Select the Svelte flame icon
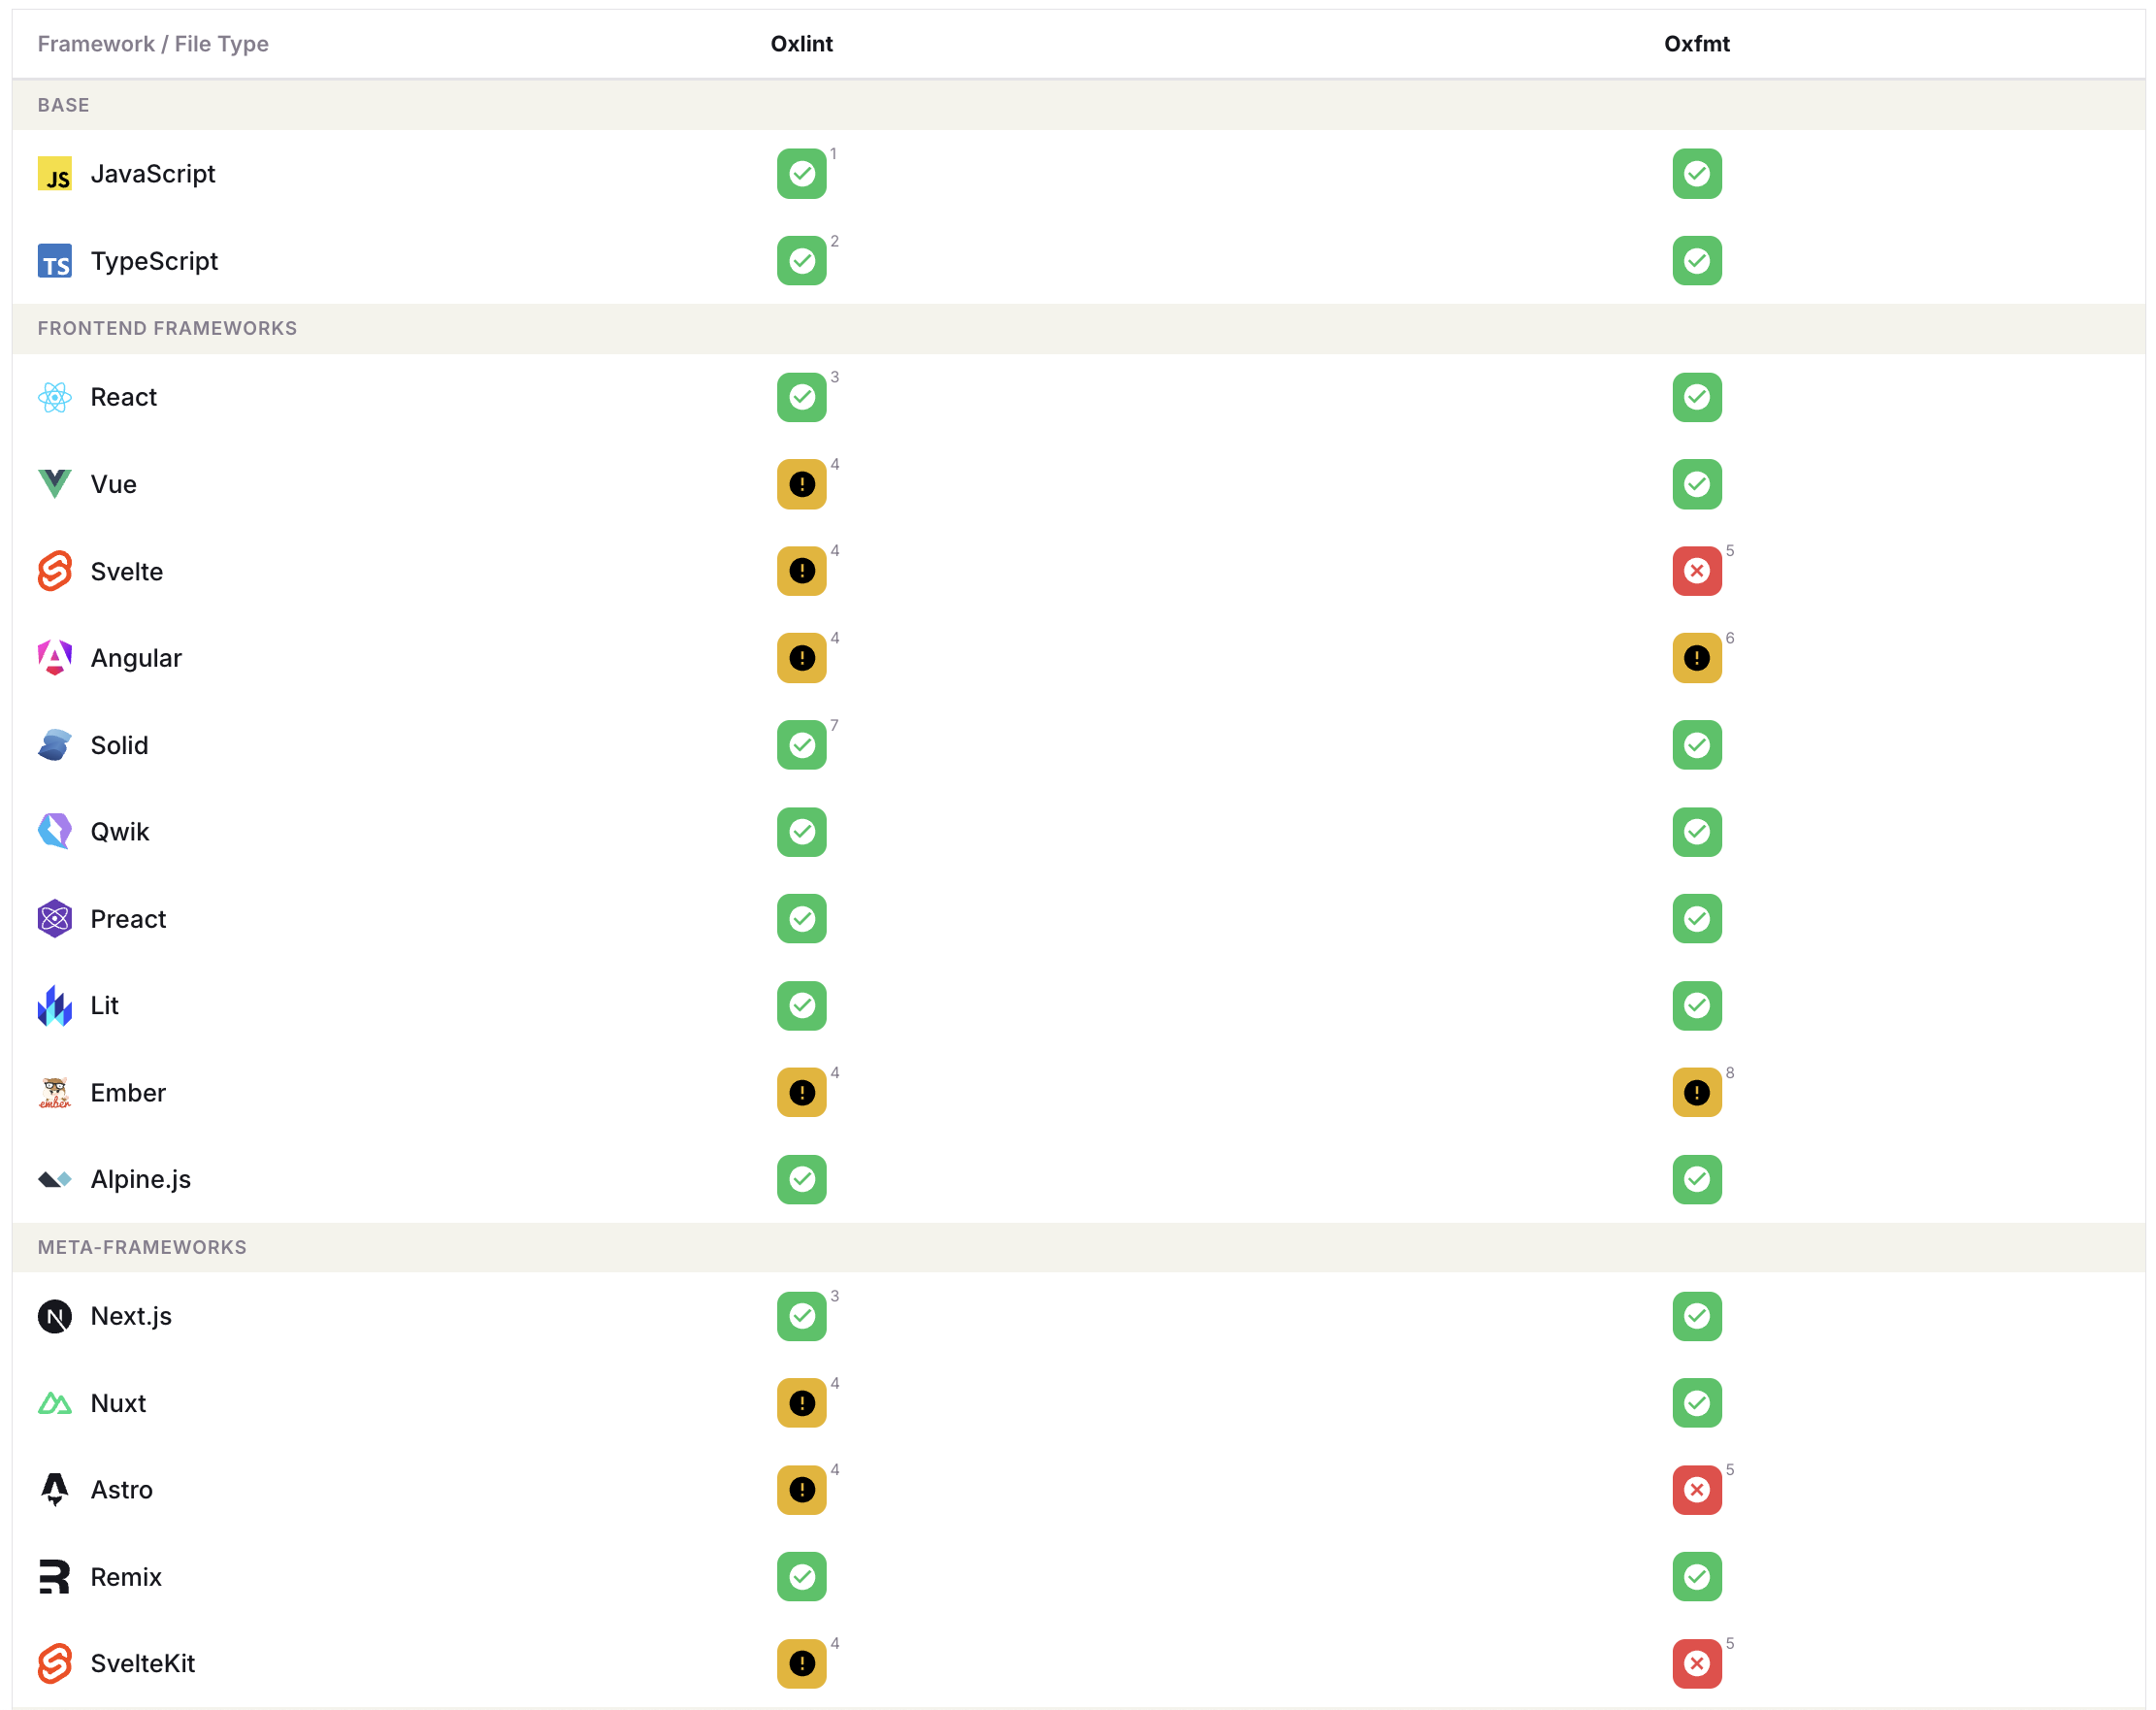The image size is (2156, 1710). coord(55,571)
